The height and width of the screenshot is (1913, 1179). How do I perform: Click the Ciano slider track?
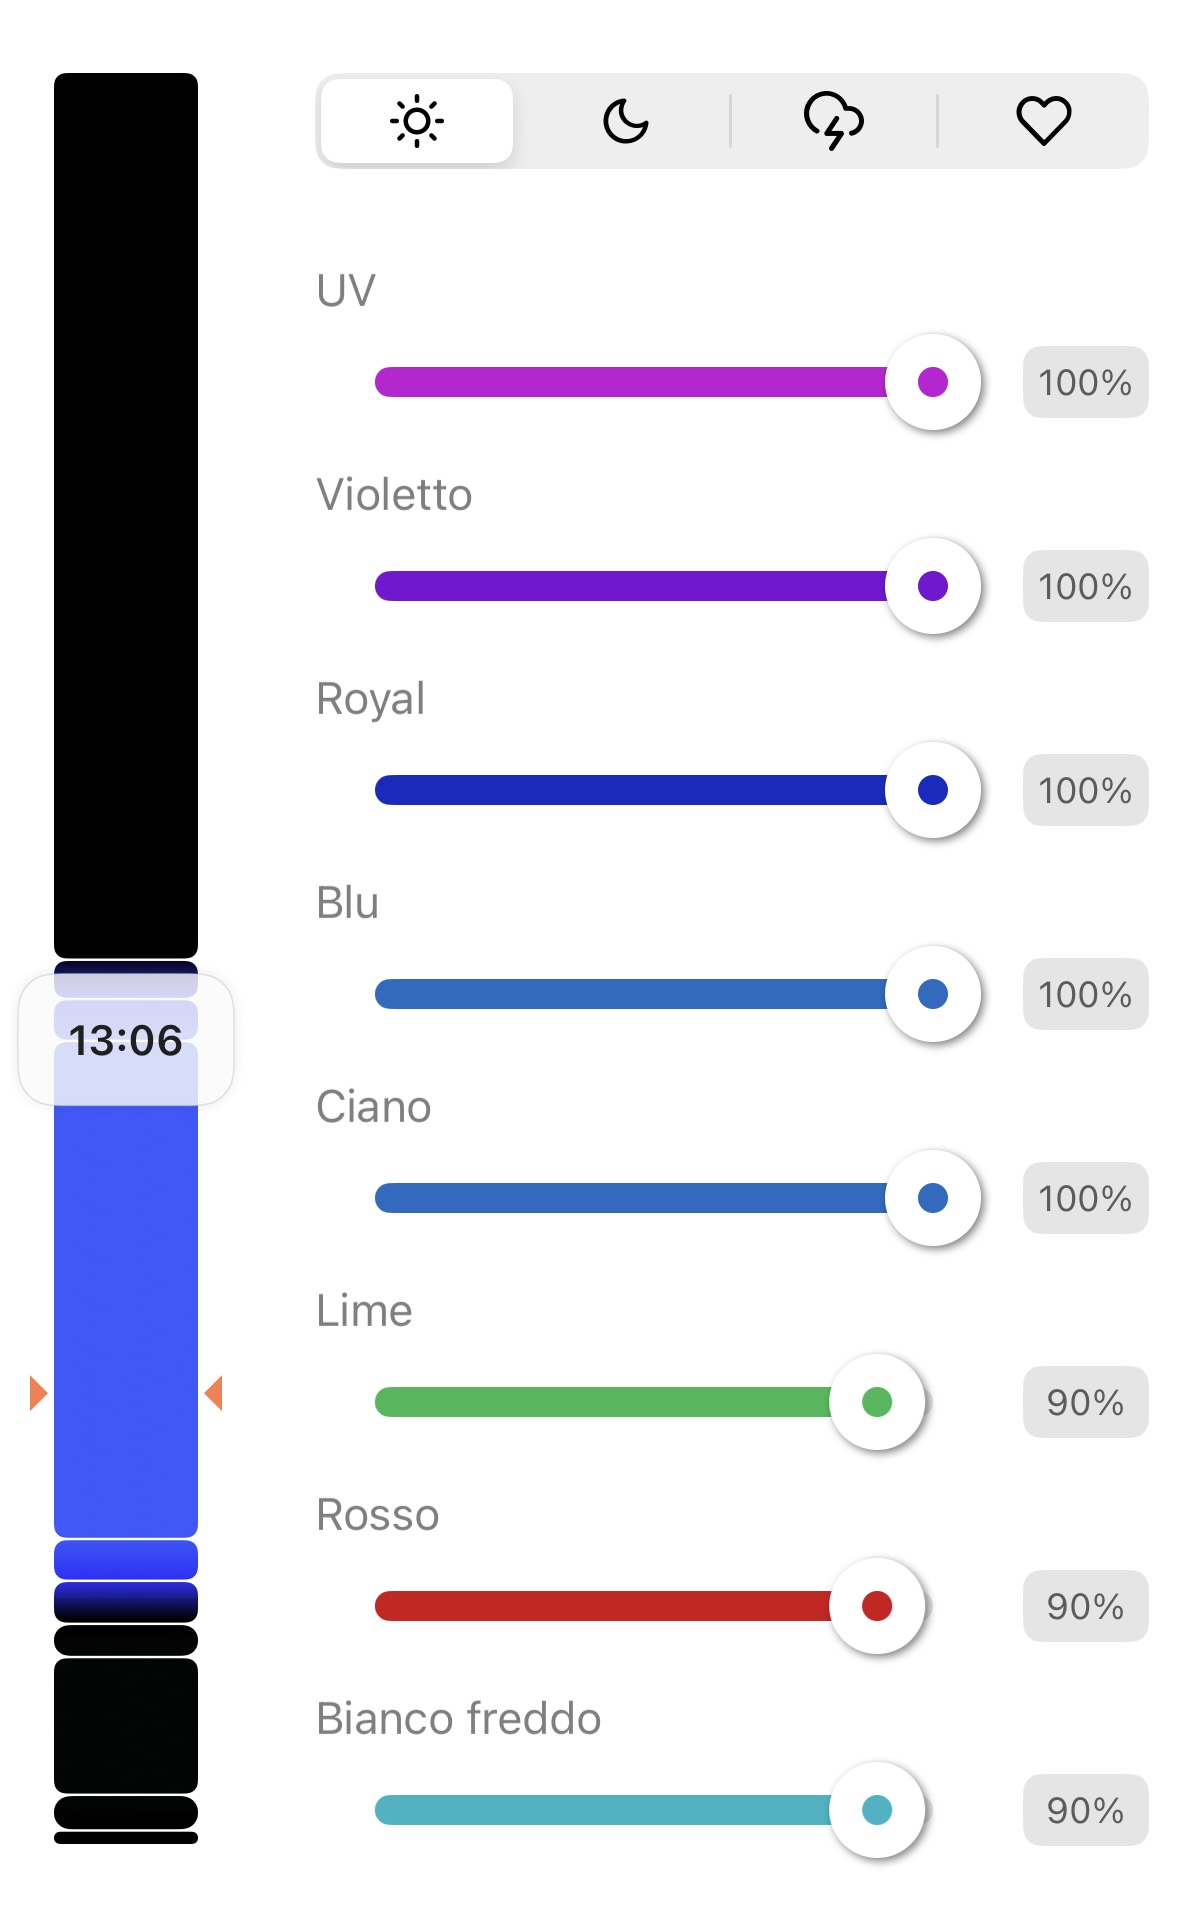(655, 1198)
